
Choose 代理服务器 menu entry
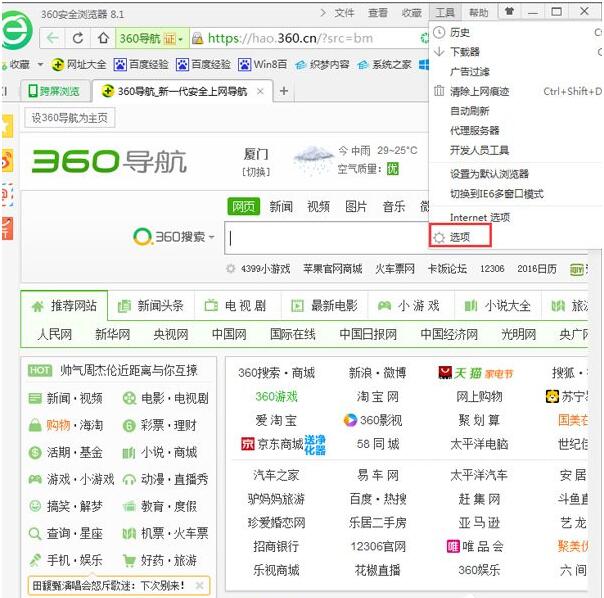(x=475, y=130)
